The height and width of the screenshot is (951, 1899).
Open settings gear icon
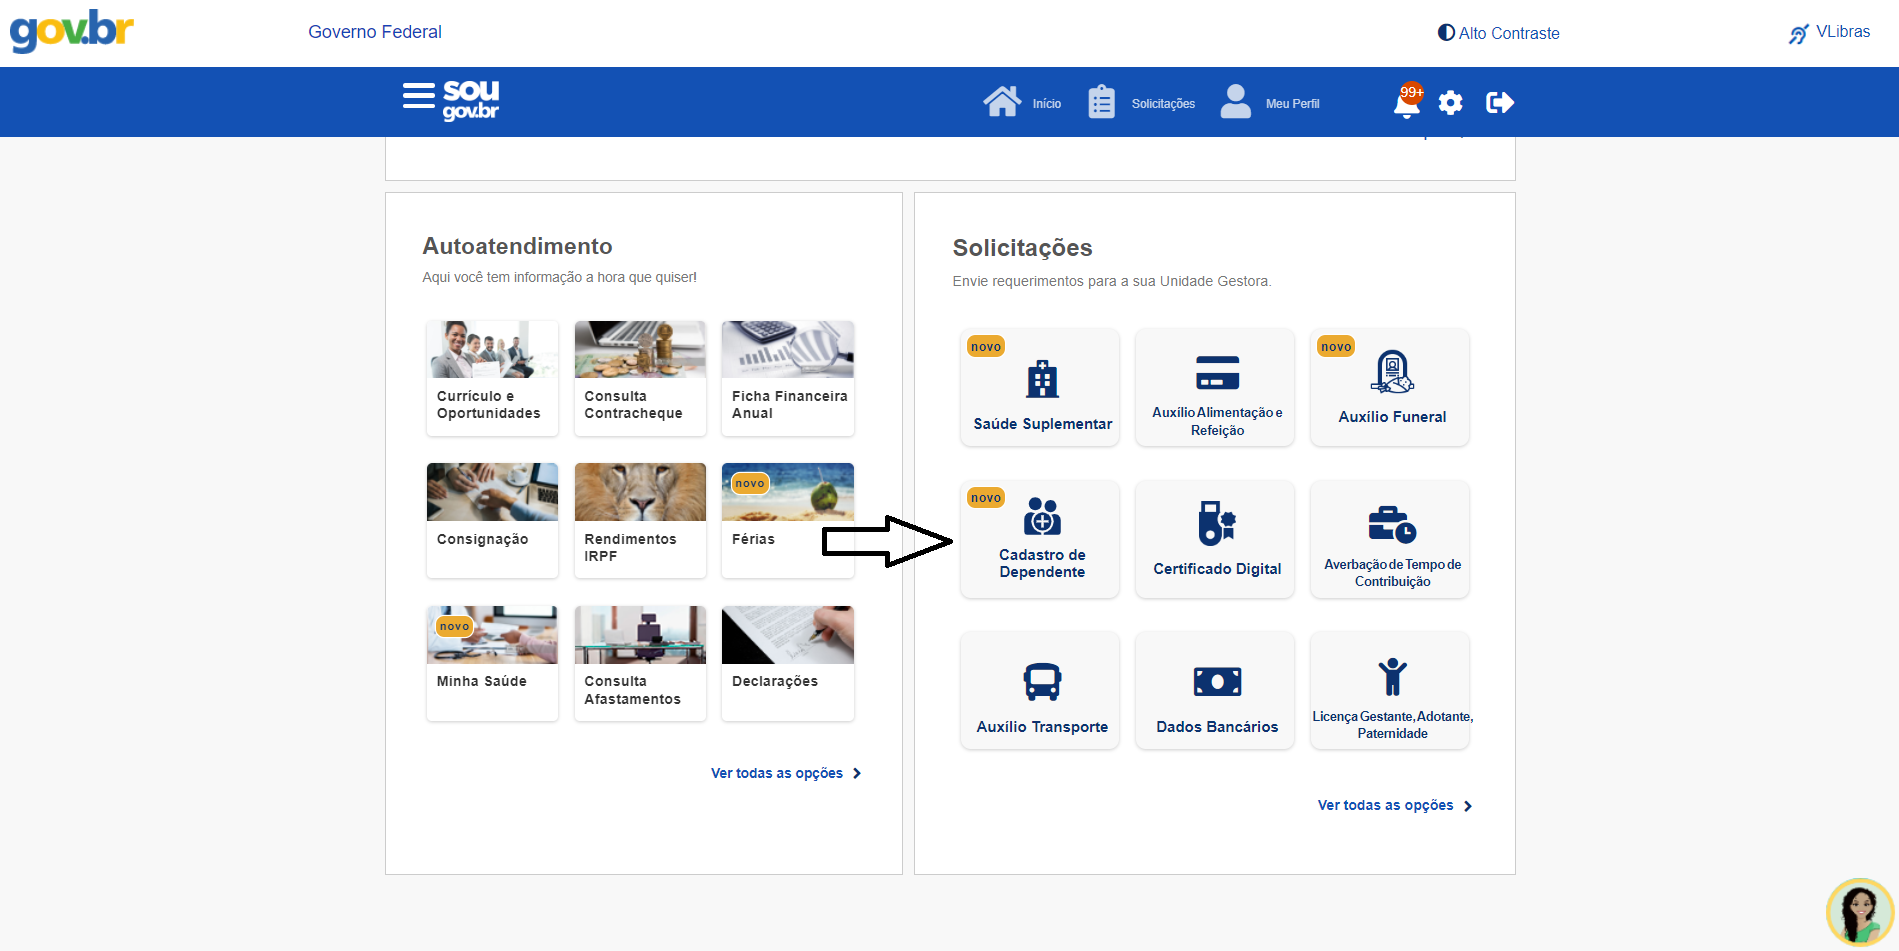(1450, 103)
